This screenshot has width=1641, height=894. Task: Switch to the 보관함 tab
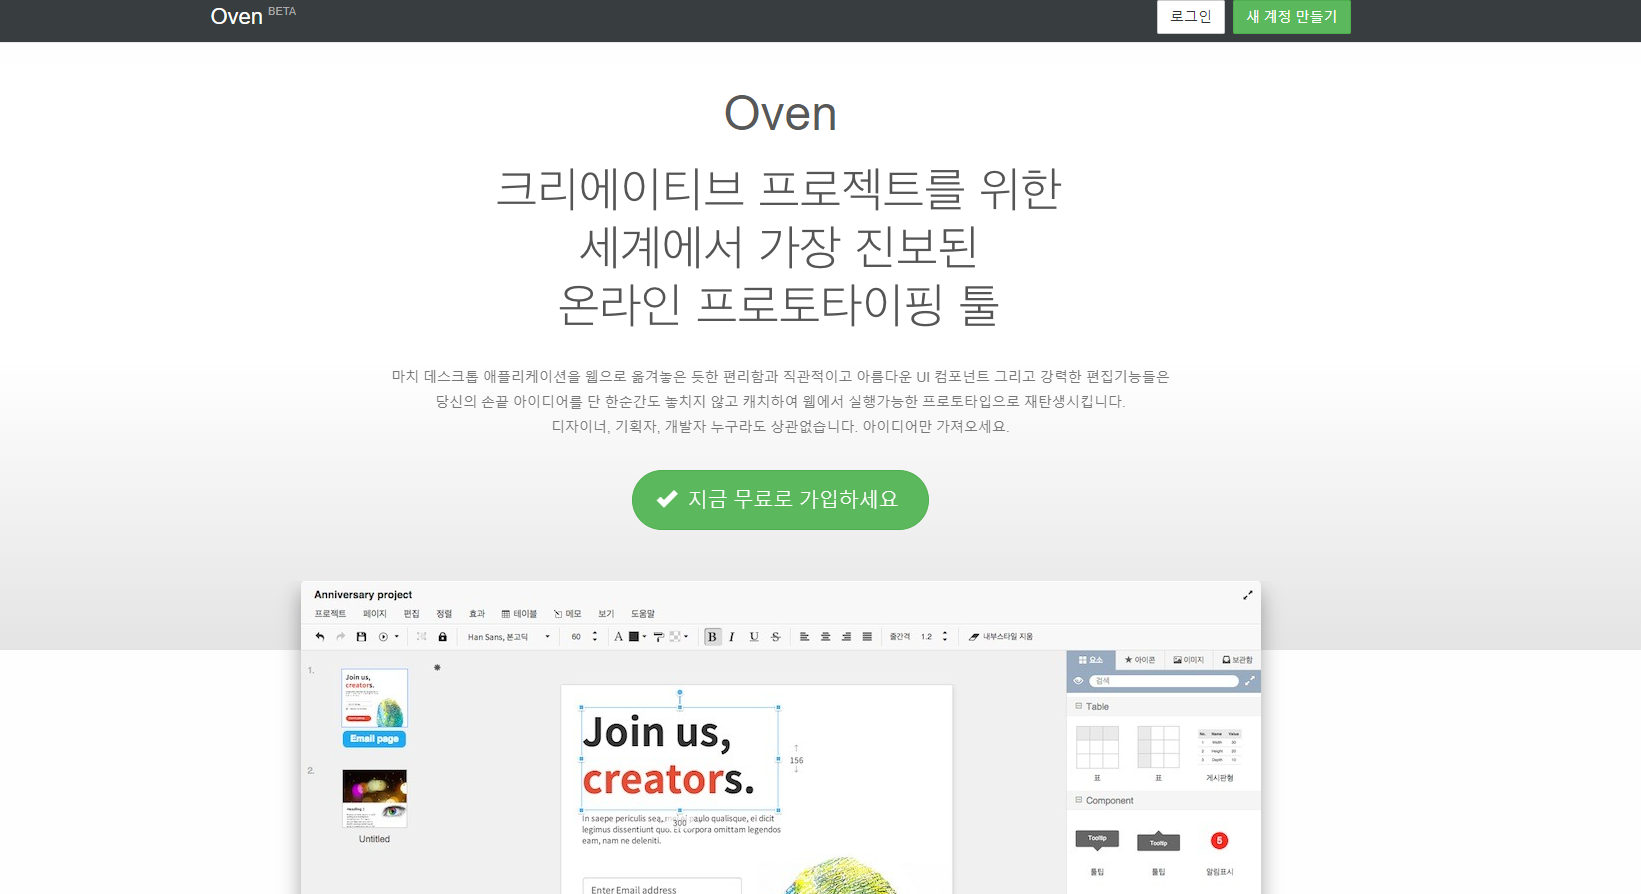1237,660
